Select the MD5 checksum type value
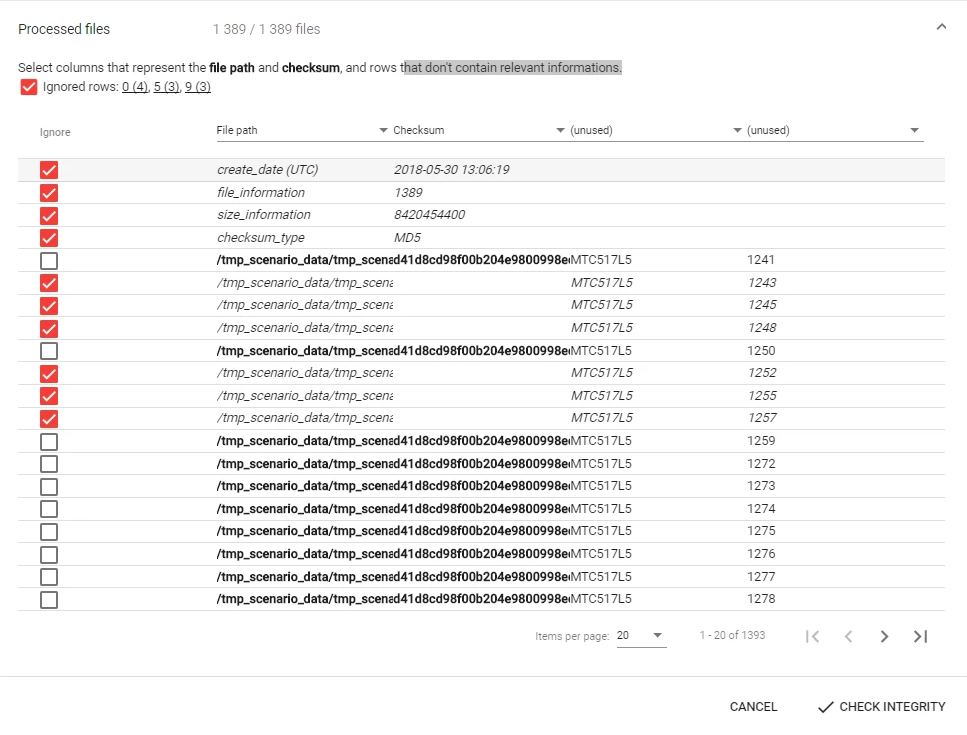Image resolution: width=967 pixels, height=735 pixels. pos(407,237)
